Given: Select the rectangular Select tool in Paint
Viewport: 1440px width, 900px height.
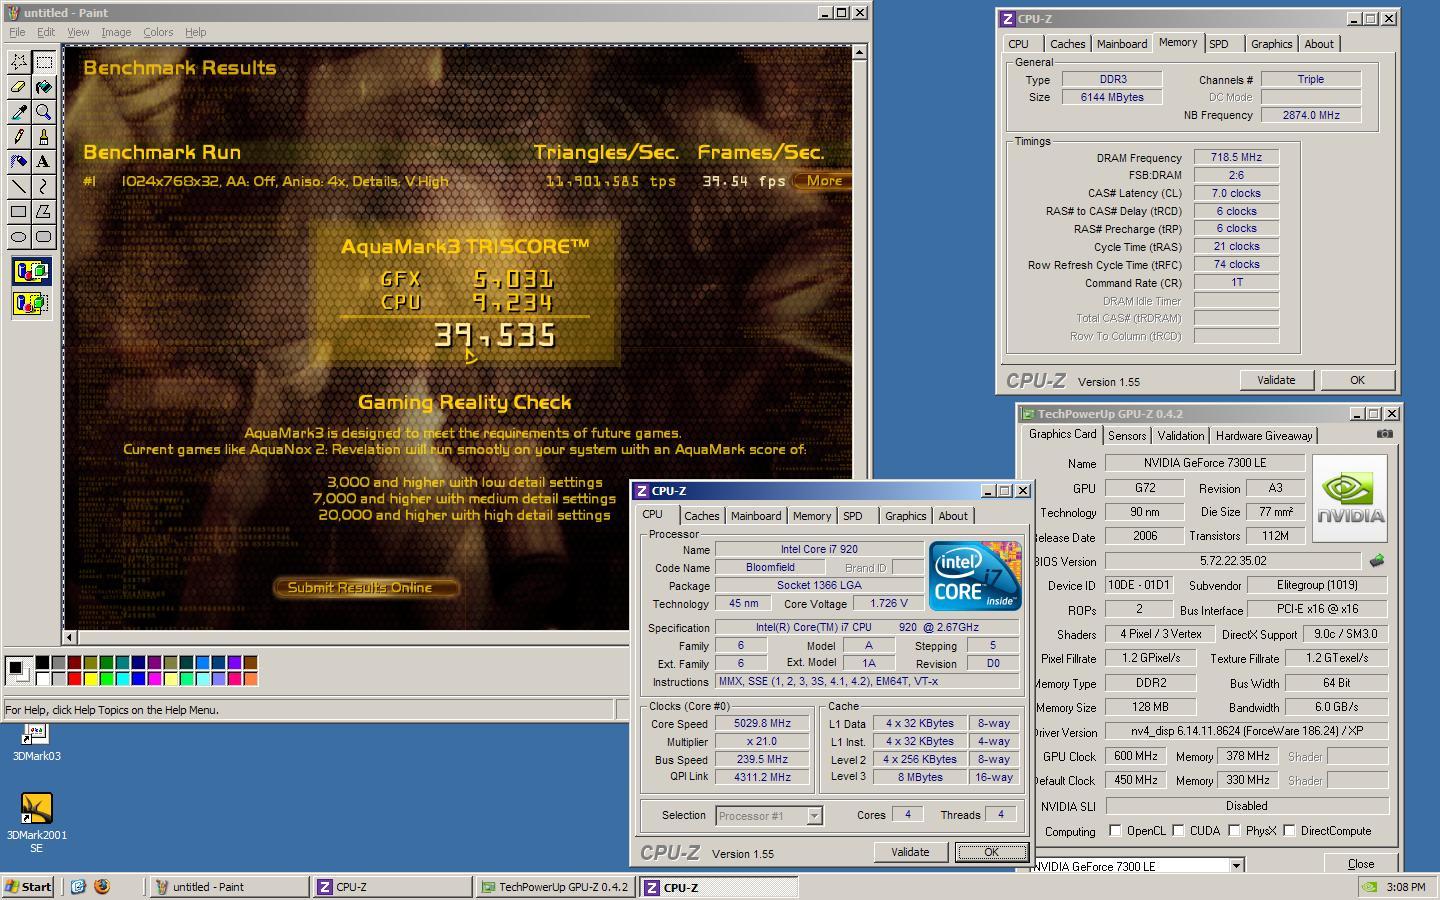Looking at the screenshot, I should [44, 62].
